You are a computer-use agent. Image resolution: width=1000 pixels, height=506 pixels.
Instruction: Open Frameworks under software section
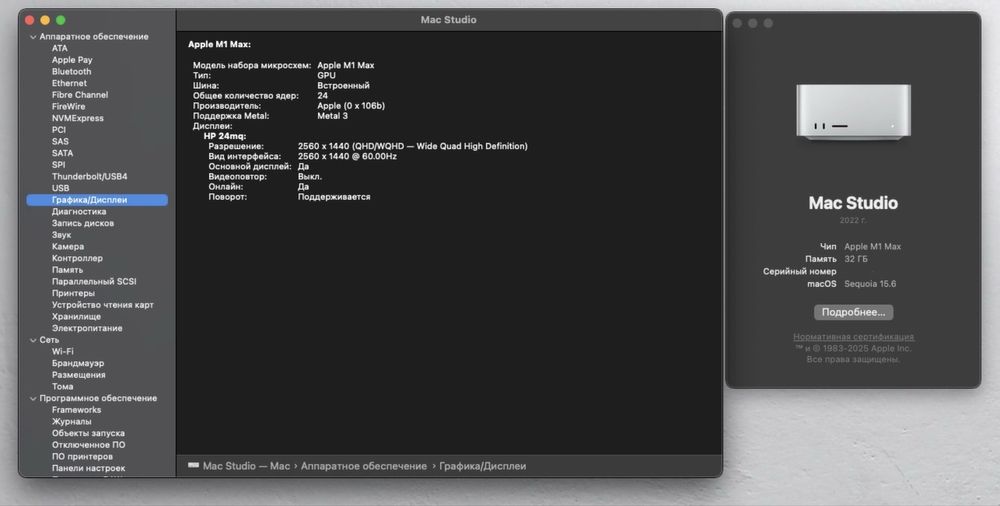tap(77, 410)
